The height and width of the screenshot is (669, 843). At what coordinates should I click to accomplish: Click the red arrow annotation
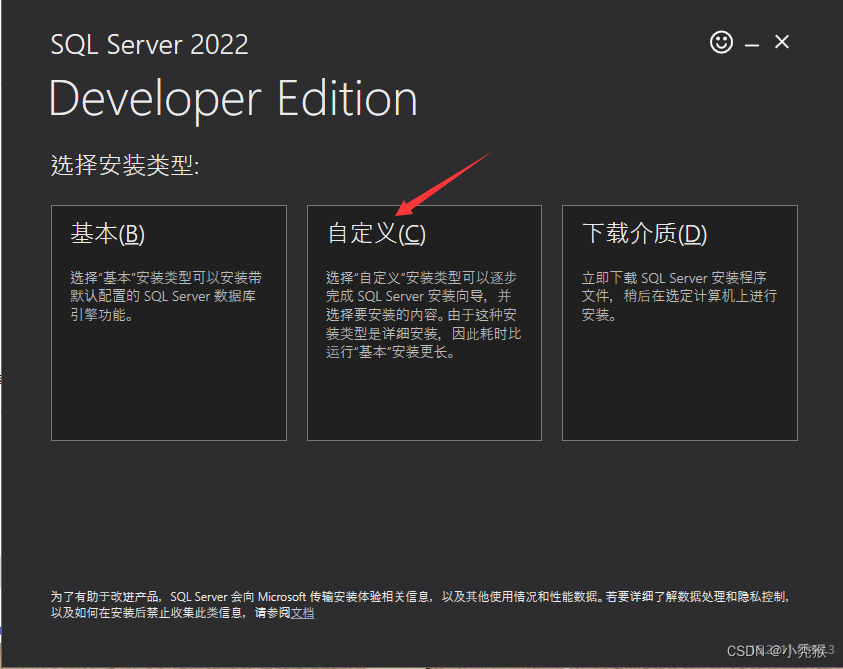pos(443,184)
